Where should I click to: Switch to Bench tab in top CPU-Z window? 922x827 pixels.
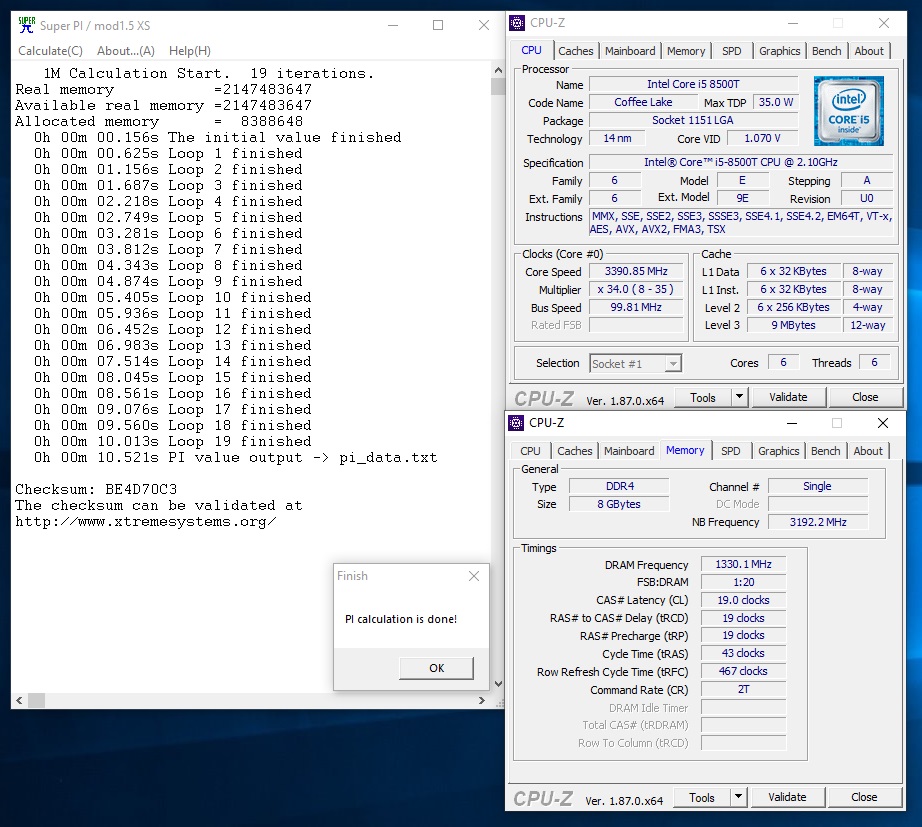[x=826, y=51]
